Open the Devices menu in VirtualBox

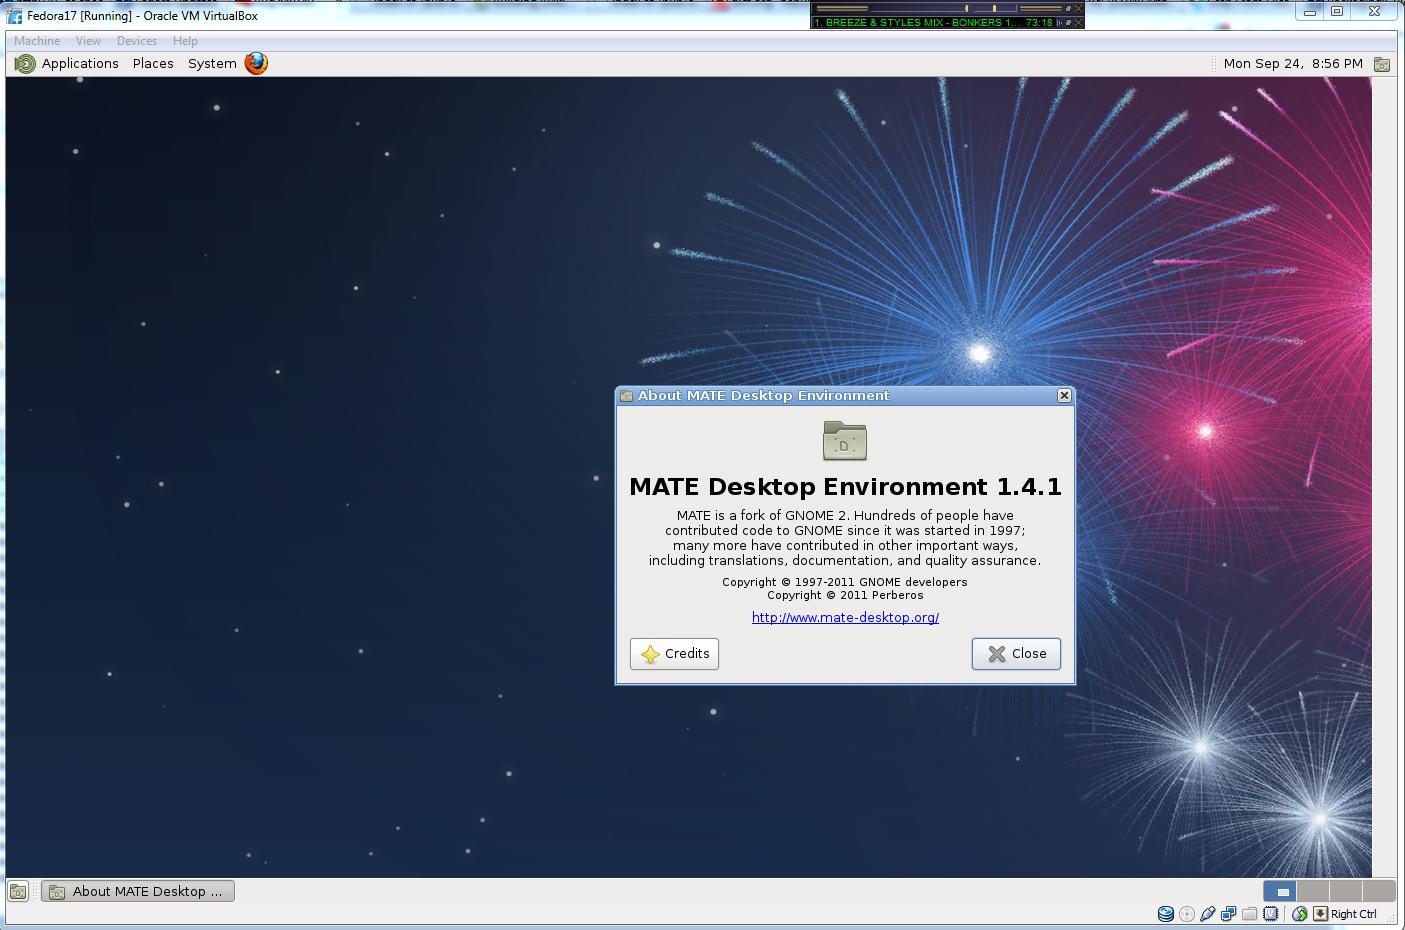[136, 40]
